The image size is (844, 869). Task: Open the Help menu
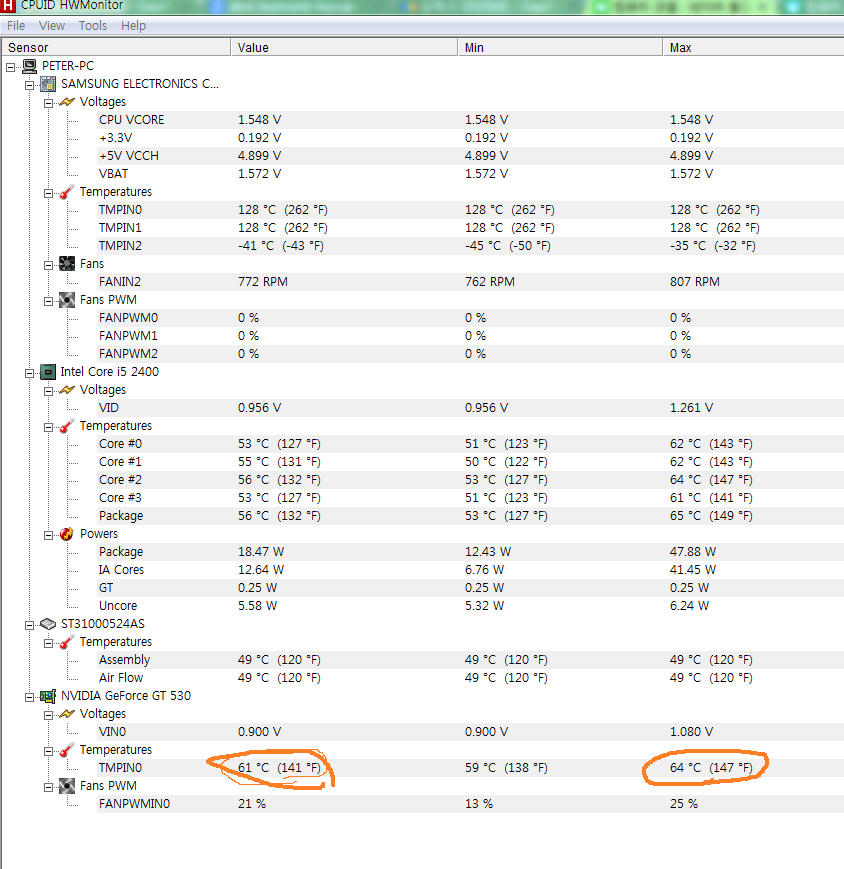[134, 25]
